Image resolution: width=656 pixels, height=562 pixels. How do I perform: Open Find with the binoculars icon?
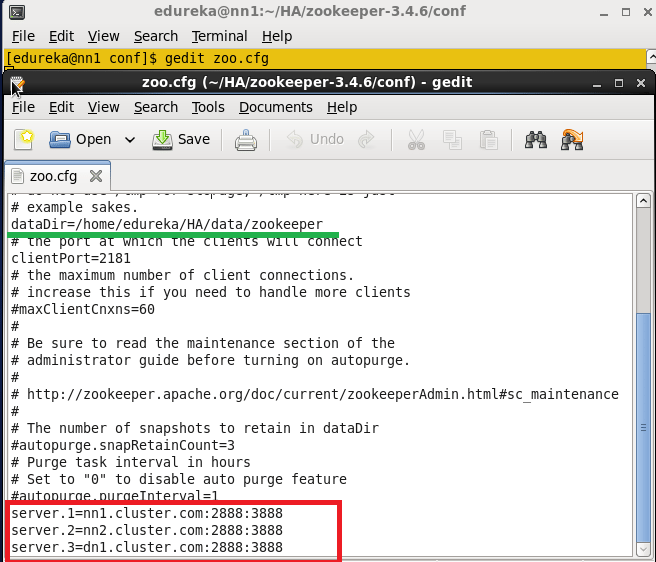pos(536,139)
